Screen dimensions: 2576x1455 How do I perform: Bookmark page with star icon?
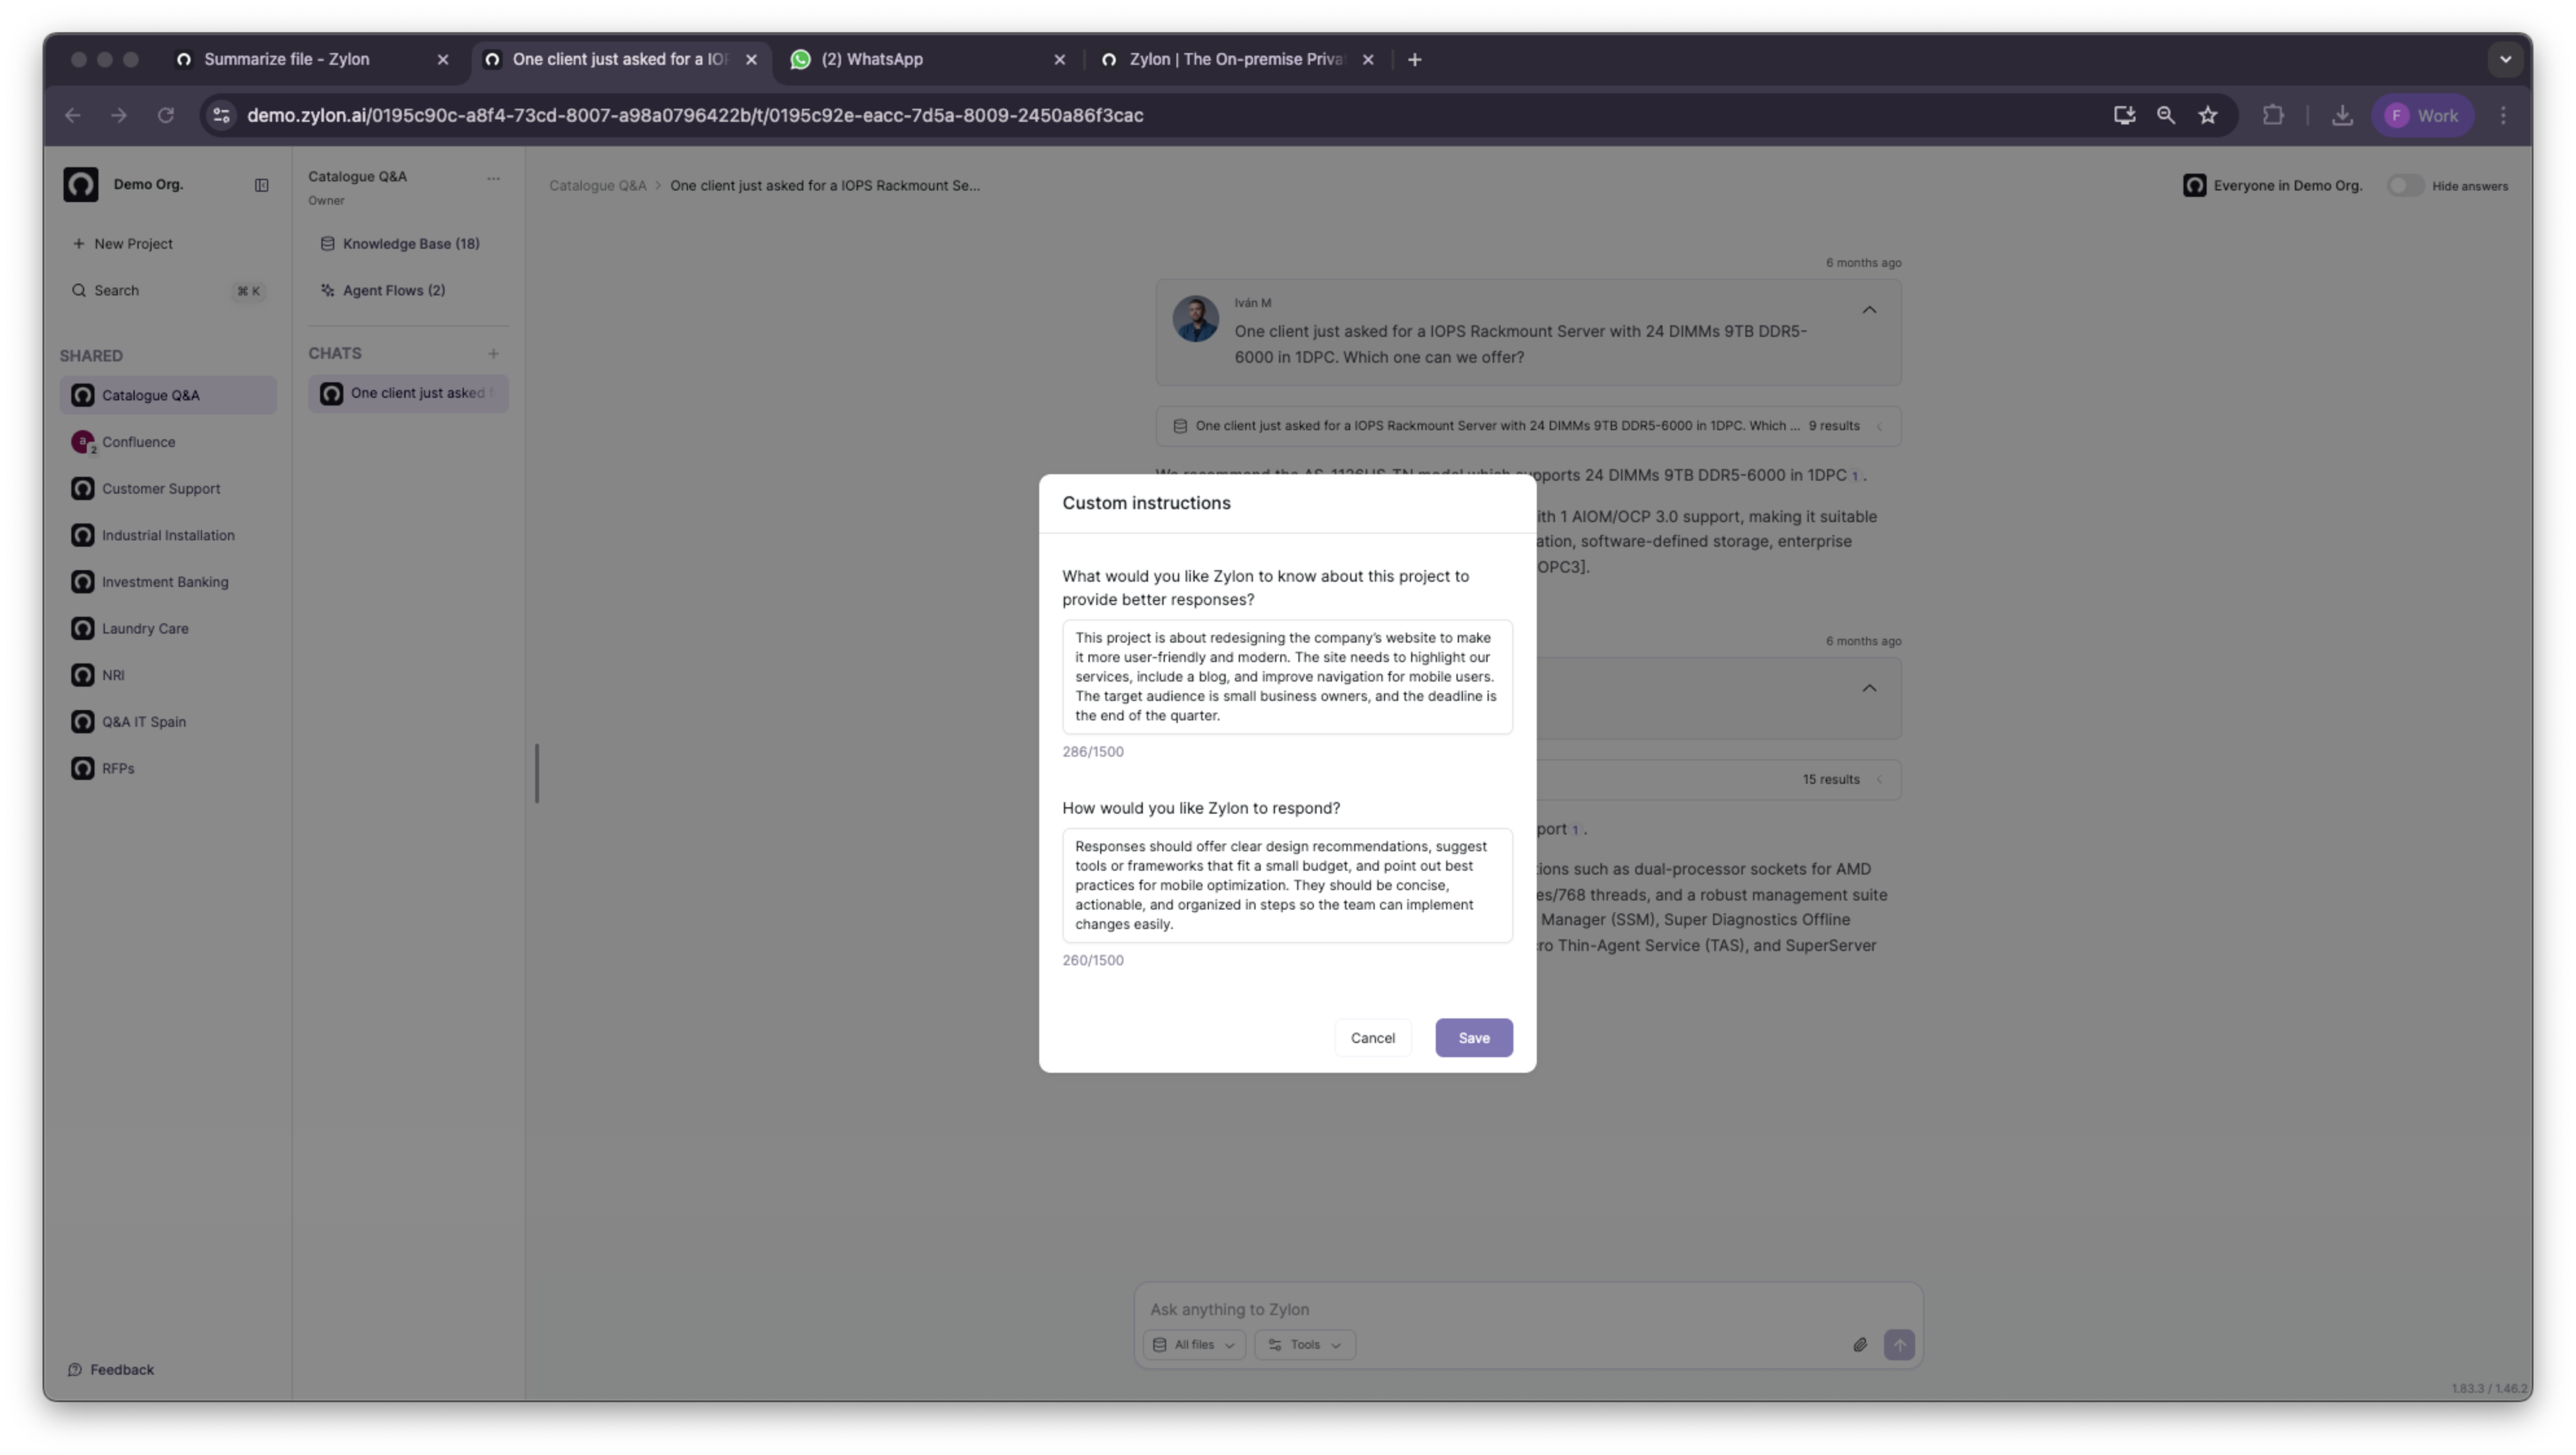(2208, 115)
